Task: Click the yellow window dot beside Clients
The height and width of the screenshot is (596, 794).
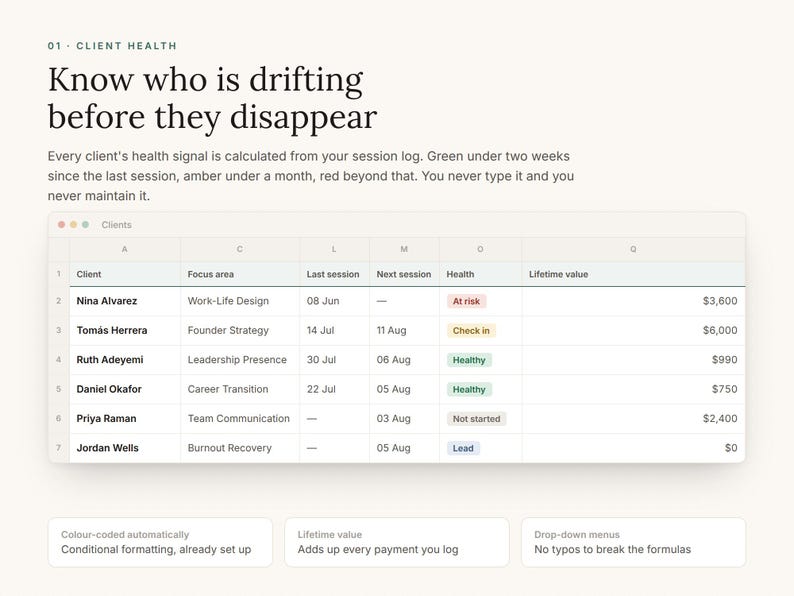Action: pos(73,224)
